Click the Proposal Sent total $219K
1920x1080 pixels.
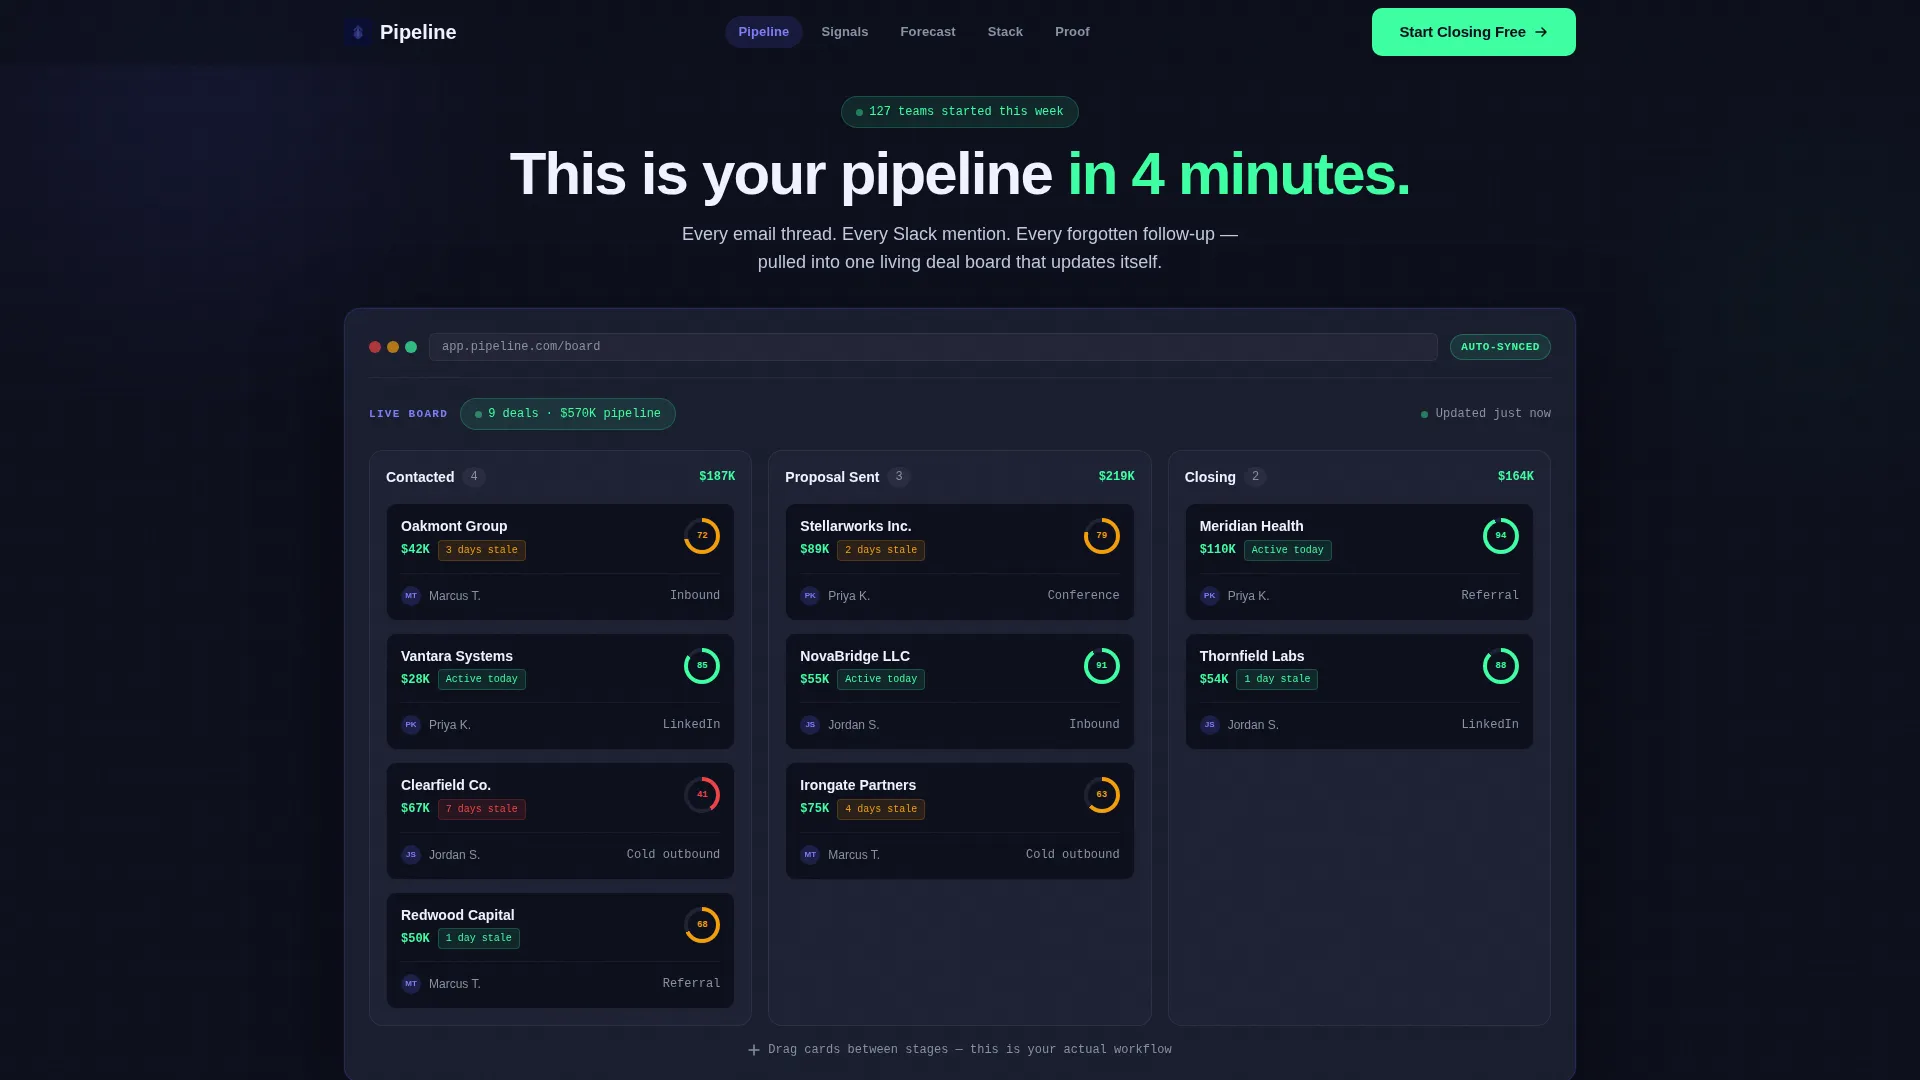tap(1116, 477)
